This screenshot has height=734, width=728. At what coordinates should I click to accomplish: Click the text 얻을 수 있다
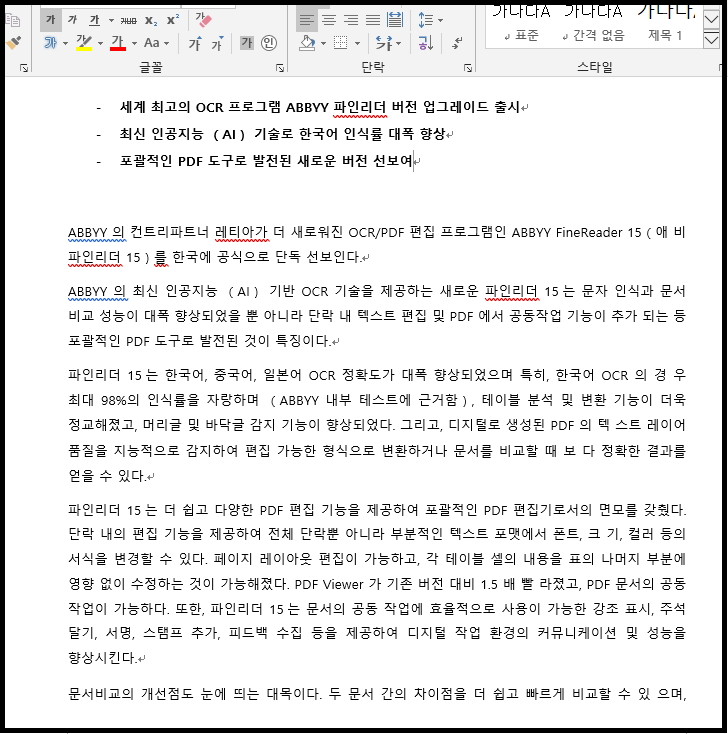pos(107,477)
